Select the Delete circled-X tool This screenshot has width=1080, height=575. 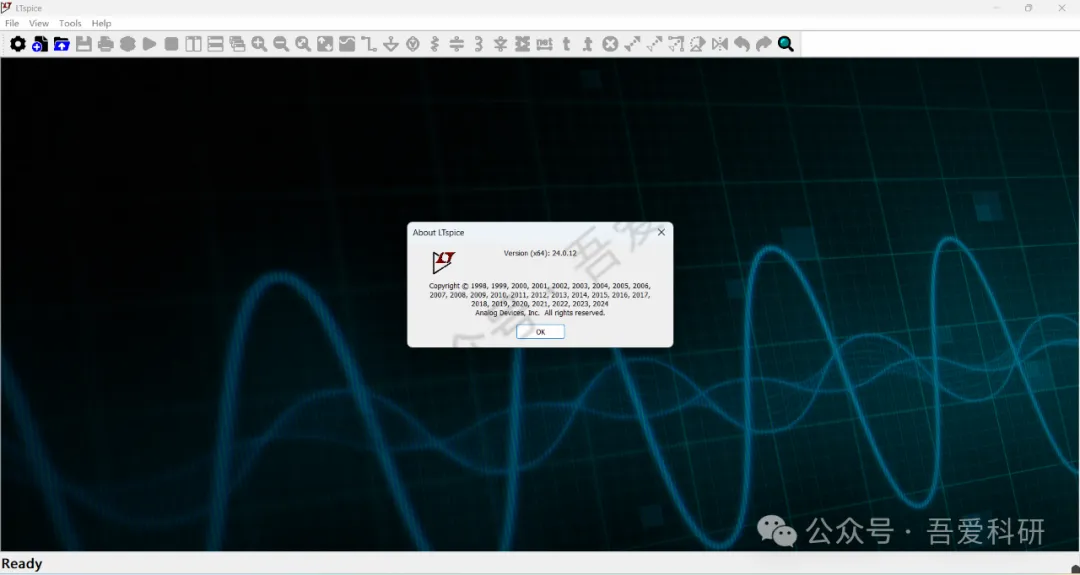(x=610, y=44)
